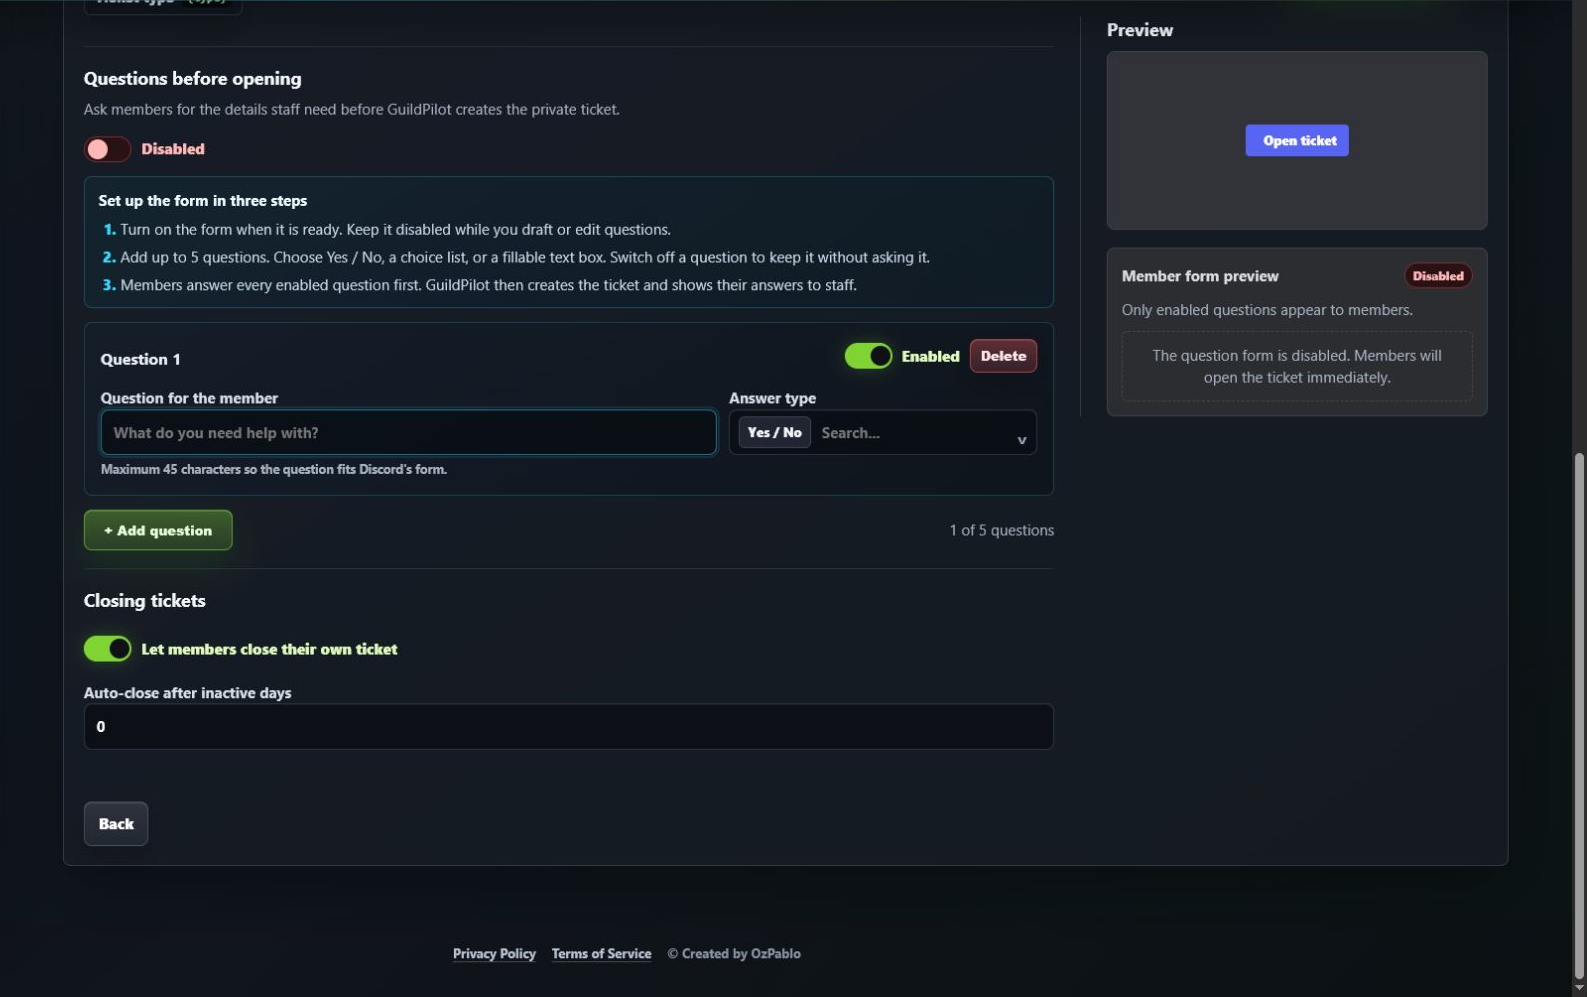1587x997 pixels.
Task: Toggle Let members close their own ticket
Action: [x=107, y=649]
